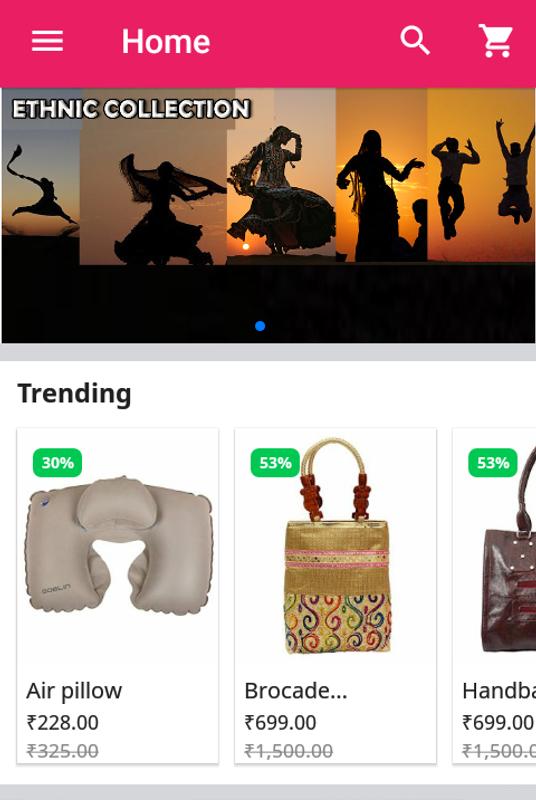Click the Trending section heading
Image resolution: width=536 pixels, height=800 pixels.
74,394
